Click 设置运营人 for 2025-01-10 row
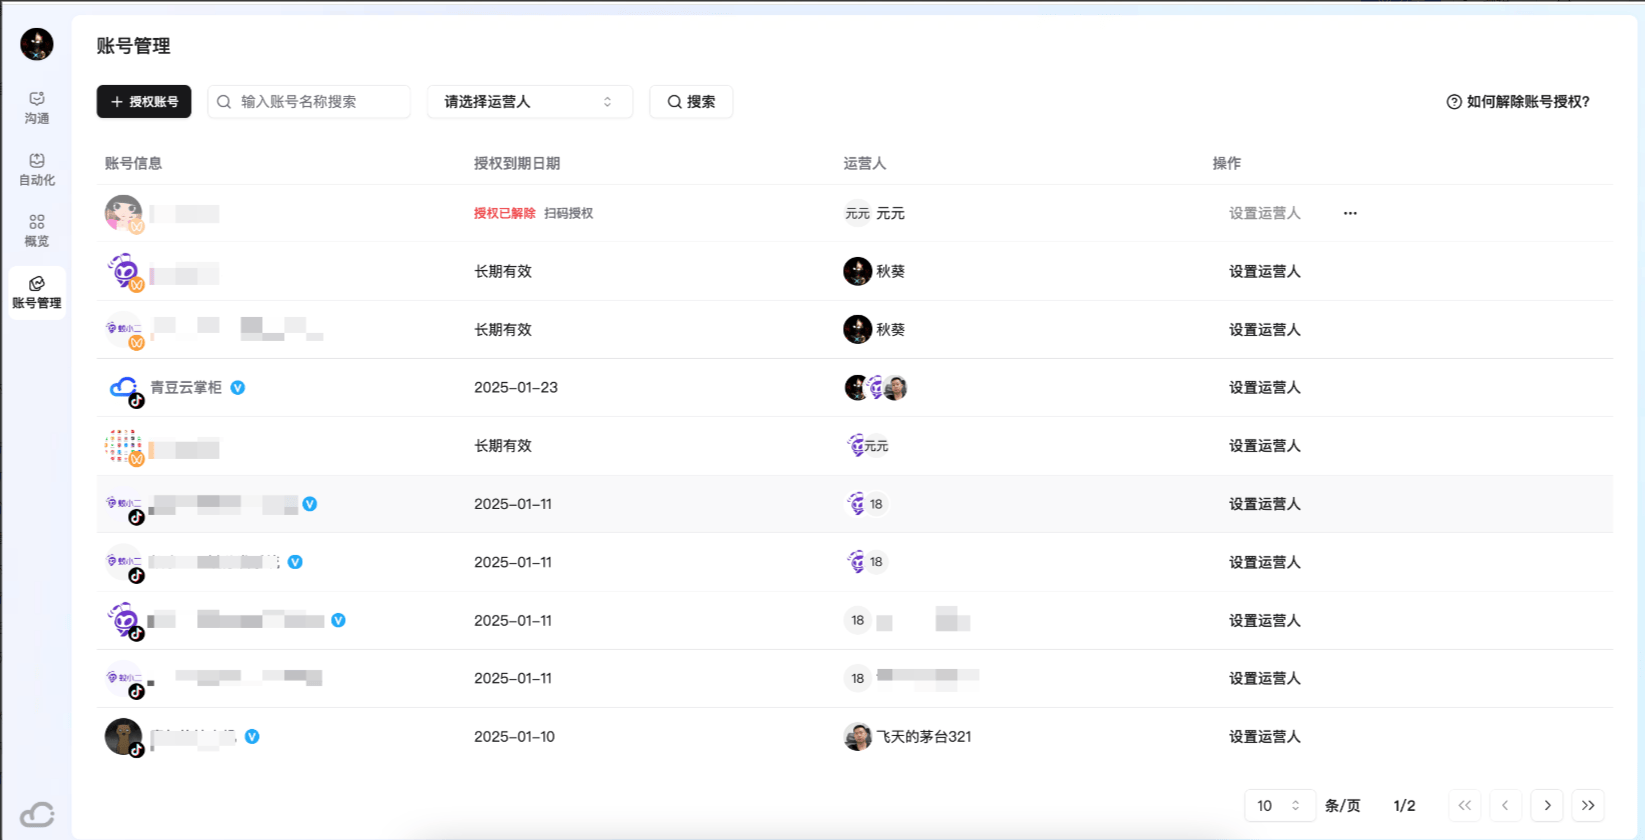Viewport: 1645px width, 840px height. tap(1265, 736)
